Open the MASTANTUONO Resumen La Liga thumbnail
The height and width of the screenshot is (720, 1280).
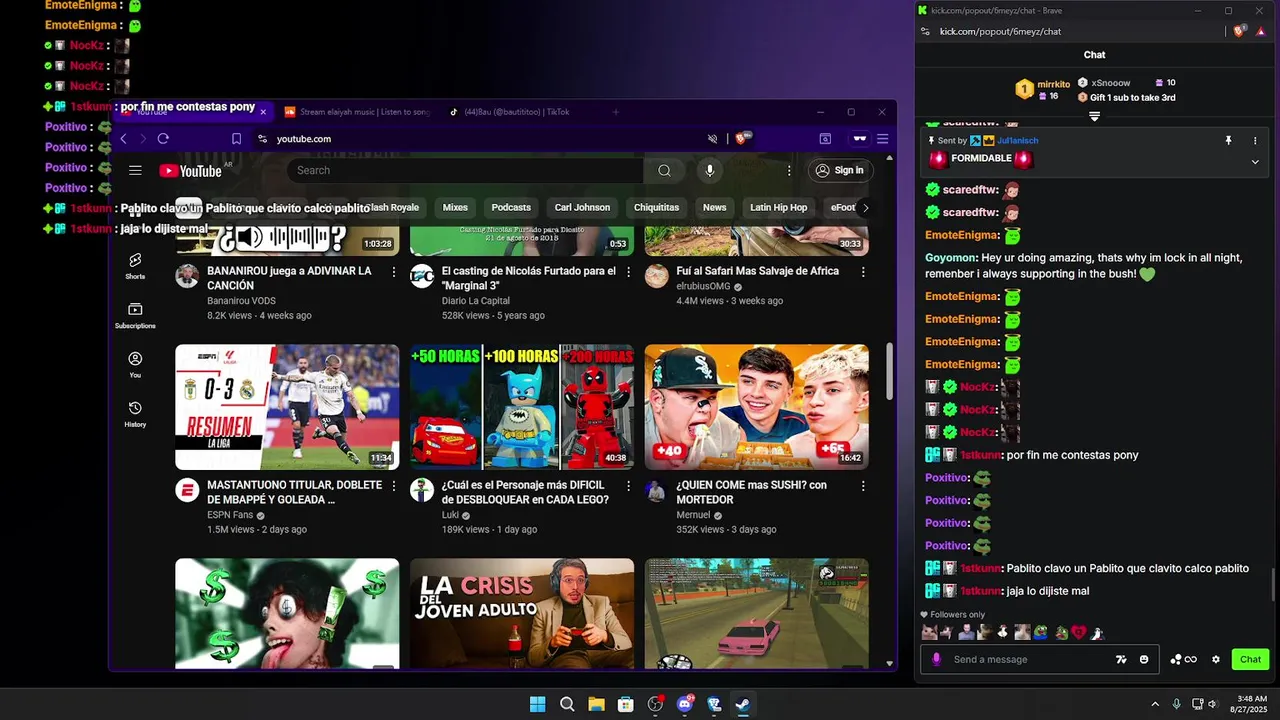287,407
